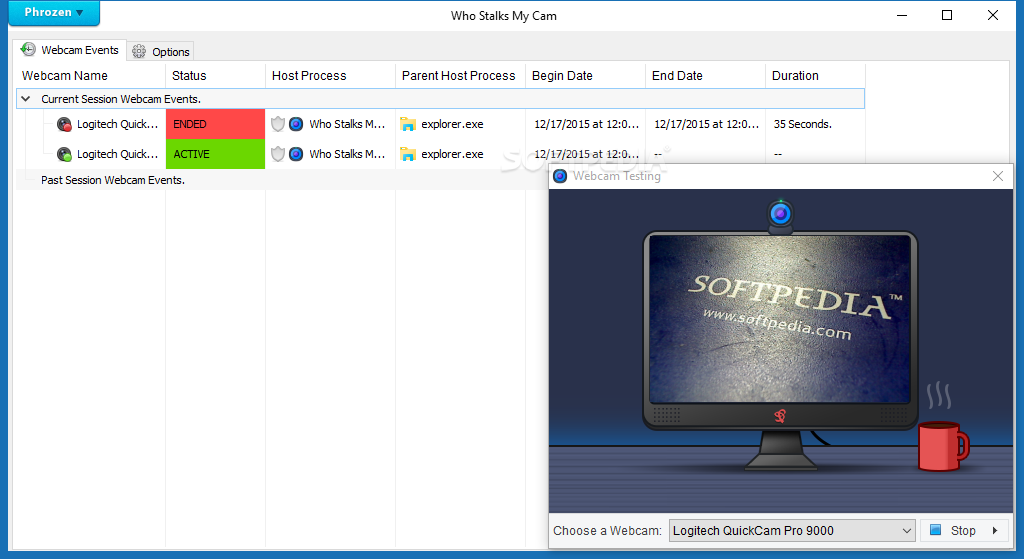Sort by Host Process column header
Viewport: 1024px width, 559px height.
pos(330,76)
